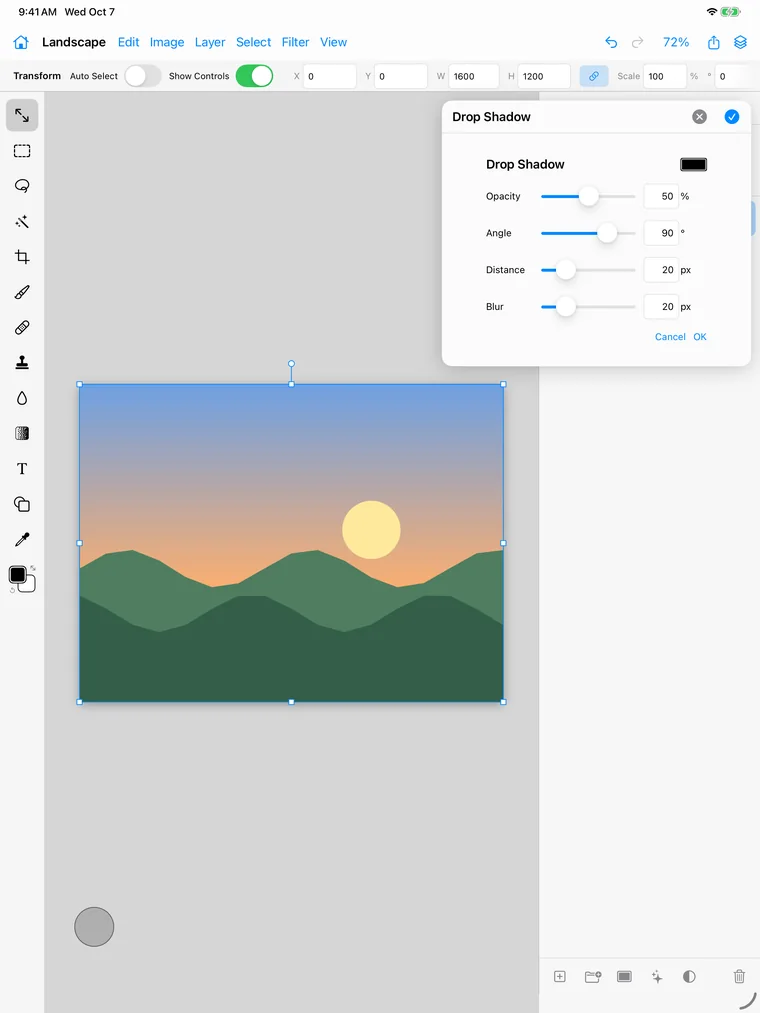Tap the Home icon
This screenshot has width=760, height=1013.
click(21, 42)
